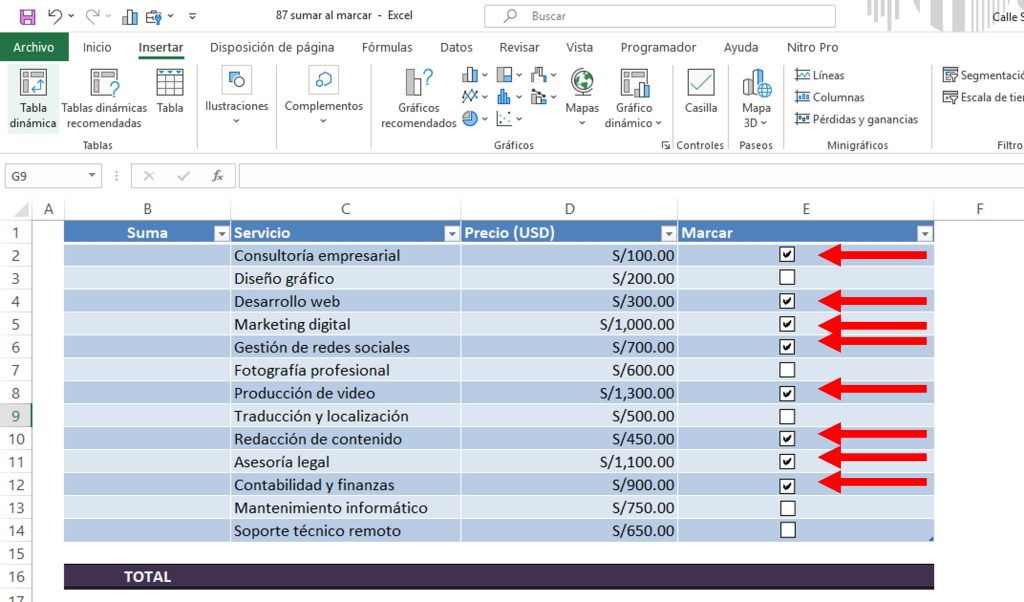The width and height of the screenshot is (1024, 602).
Task: Click the Buscar search field
Action: (x=660, y=16)
